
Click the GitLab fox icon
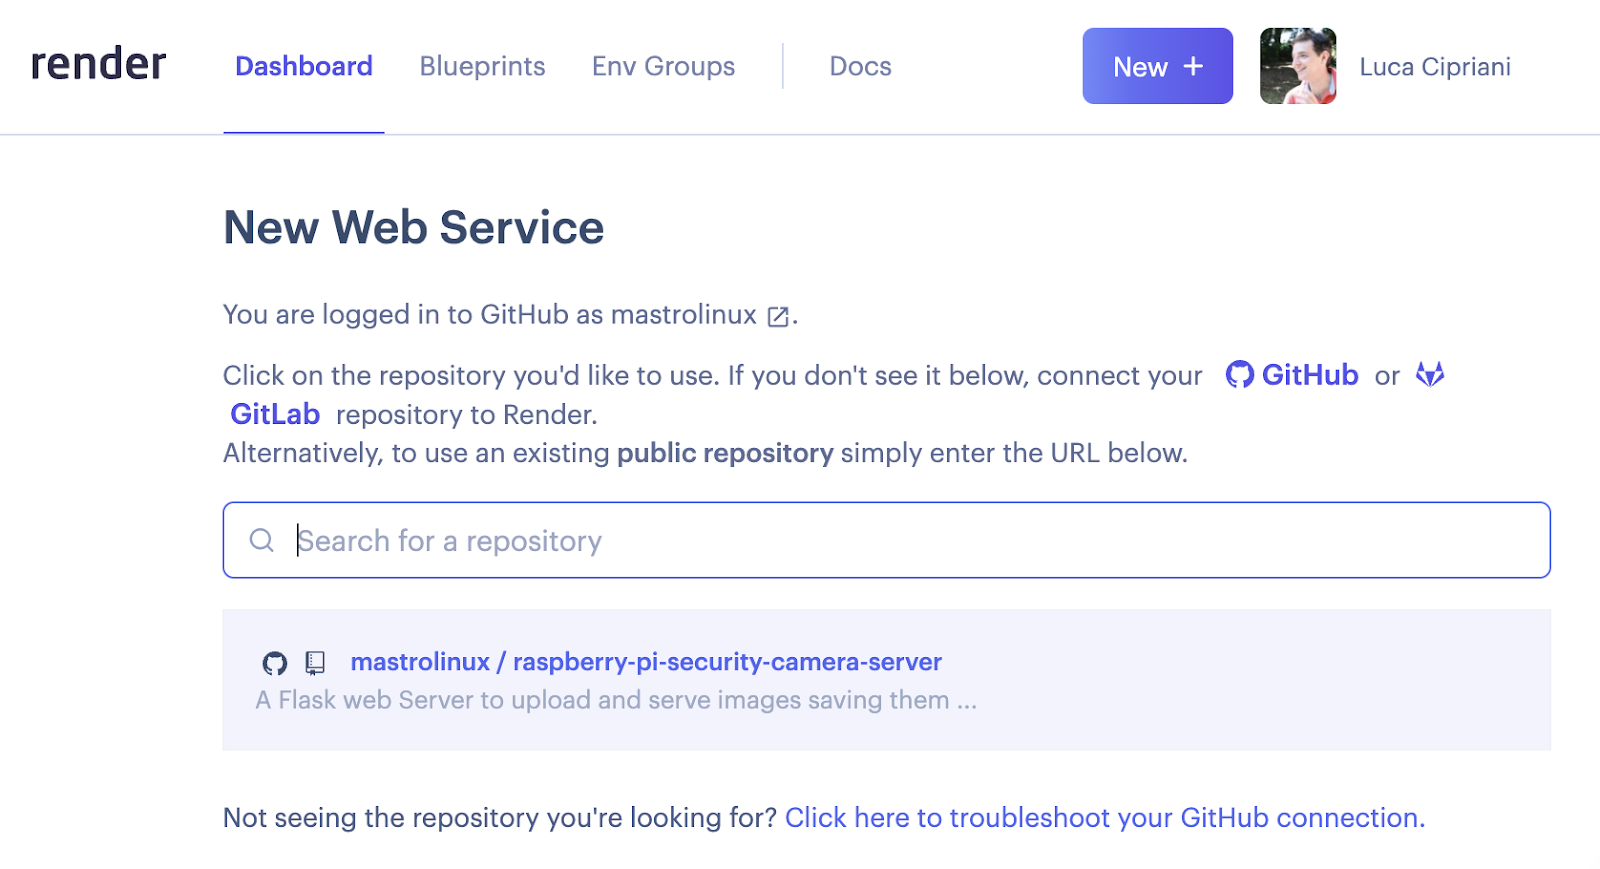click(1430, 375)
